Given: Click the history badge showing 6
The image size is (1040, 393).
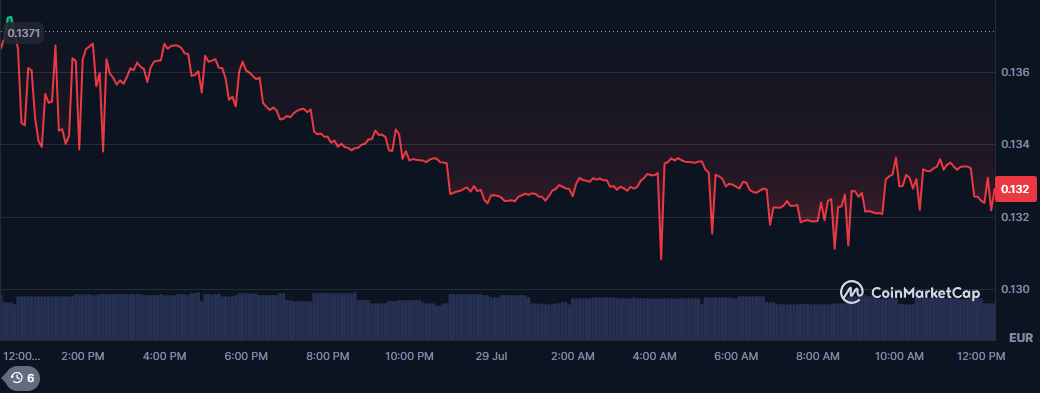Looking at the screenshot, I should click(22, 378).
